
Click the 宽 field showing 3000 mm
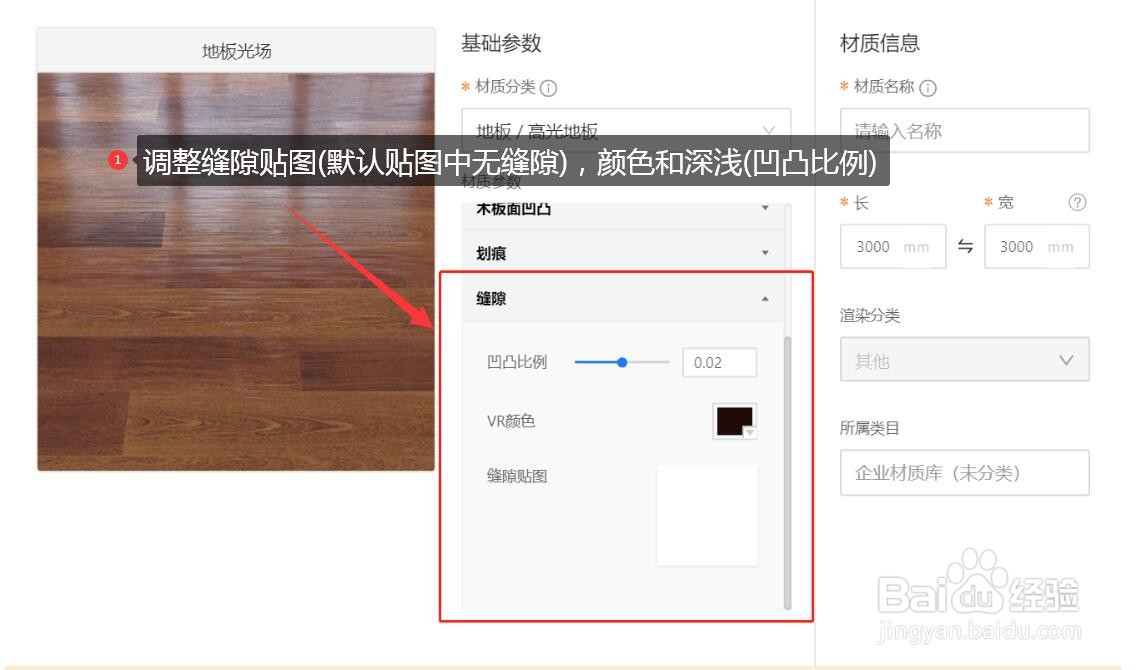coord(1037,246)
